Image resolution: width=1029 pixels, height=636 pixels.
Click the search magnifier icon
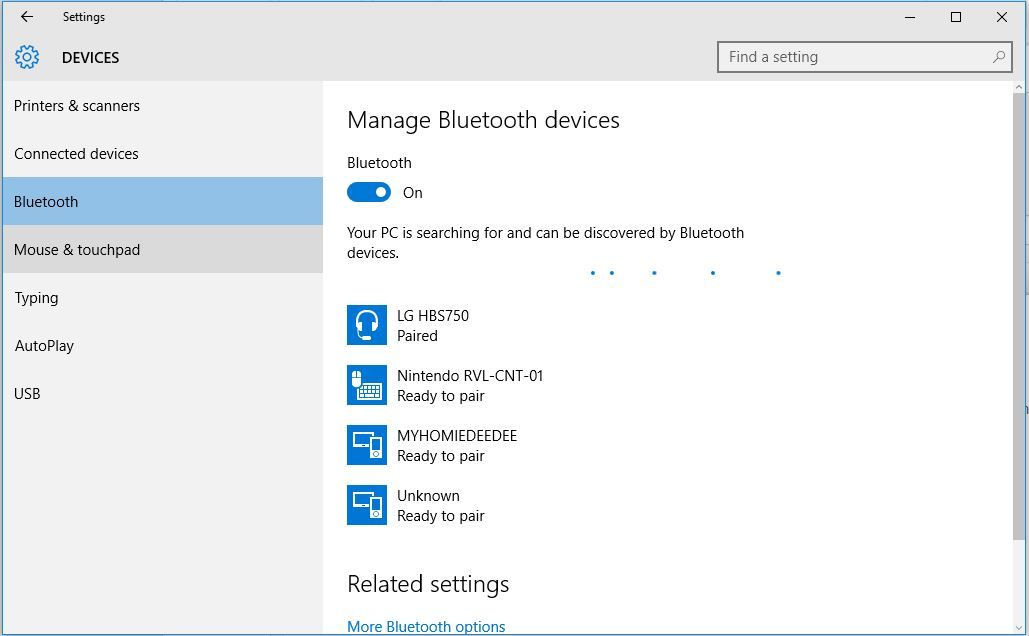click(x=999, y=57)
